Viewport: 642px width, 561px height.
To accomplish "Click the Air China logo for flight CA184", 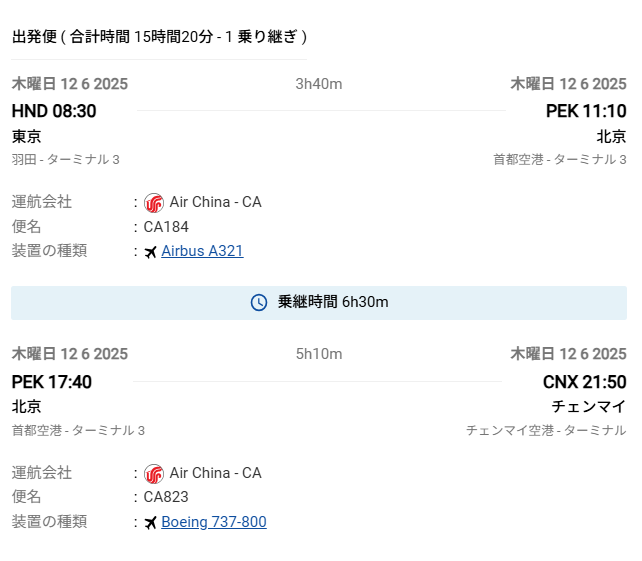I will pos(153,203).
